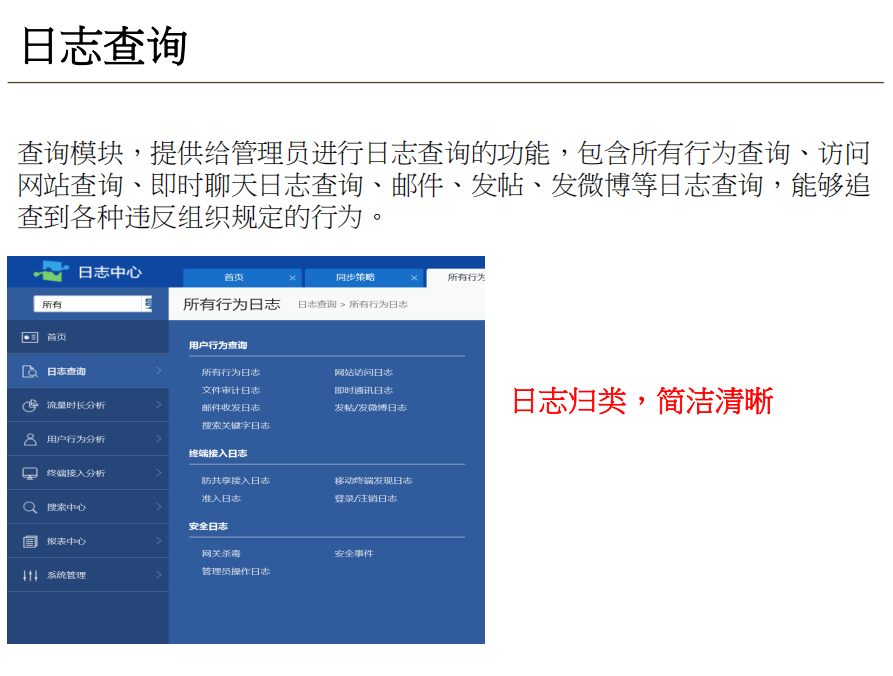Open the 管理员操作日志 link
Image resolution: width=893 pixels, height=676 pixels.
pyautogui.click(x=236, y=571)
